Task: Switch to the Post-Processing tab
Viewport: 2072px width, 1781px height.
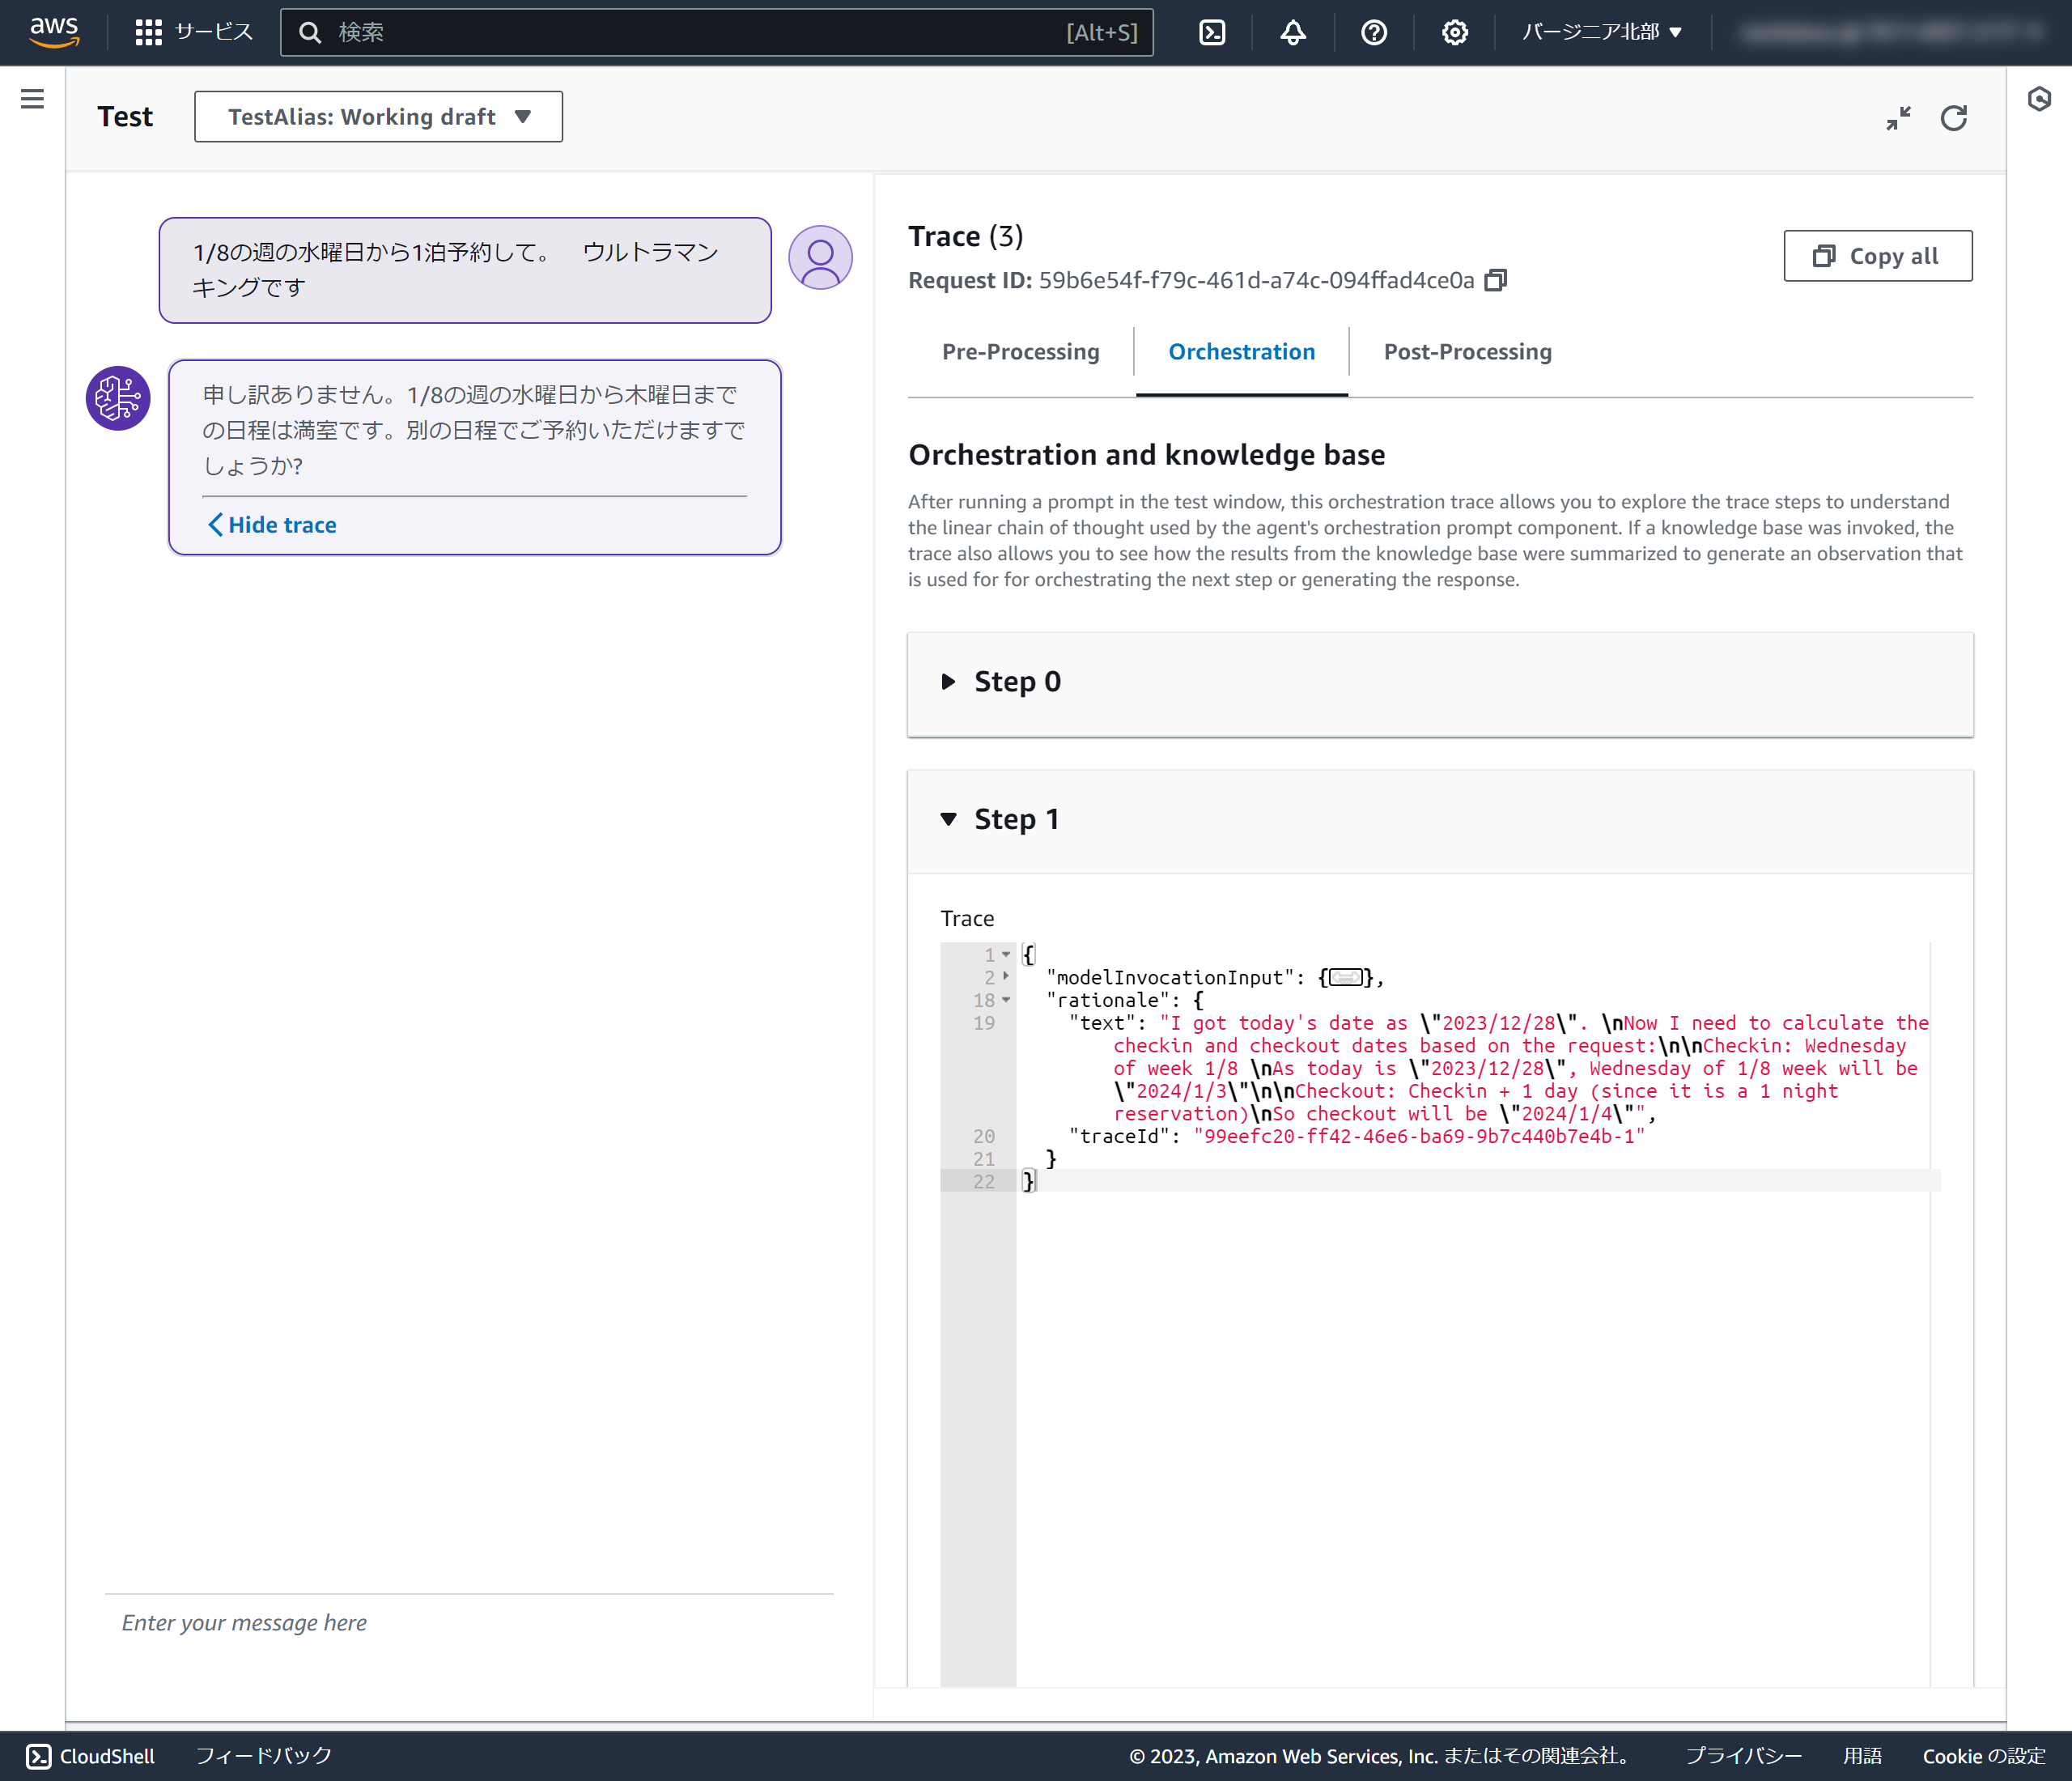Action: pos(1467,352)
